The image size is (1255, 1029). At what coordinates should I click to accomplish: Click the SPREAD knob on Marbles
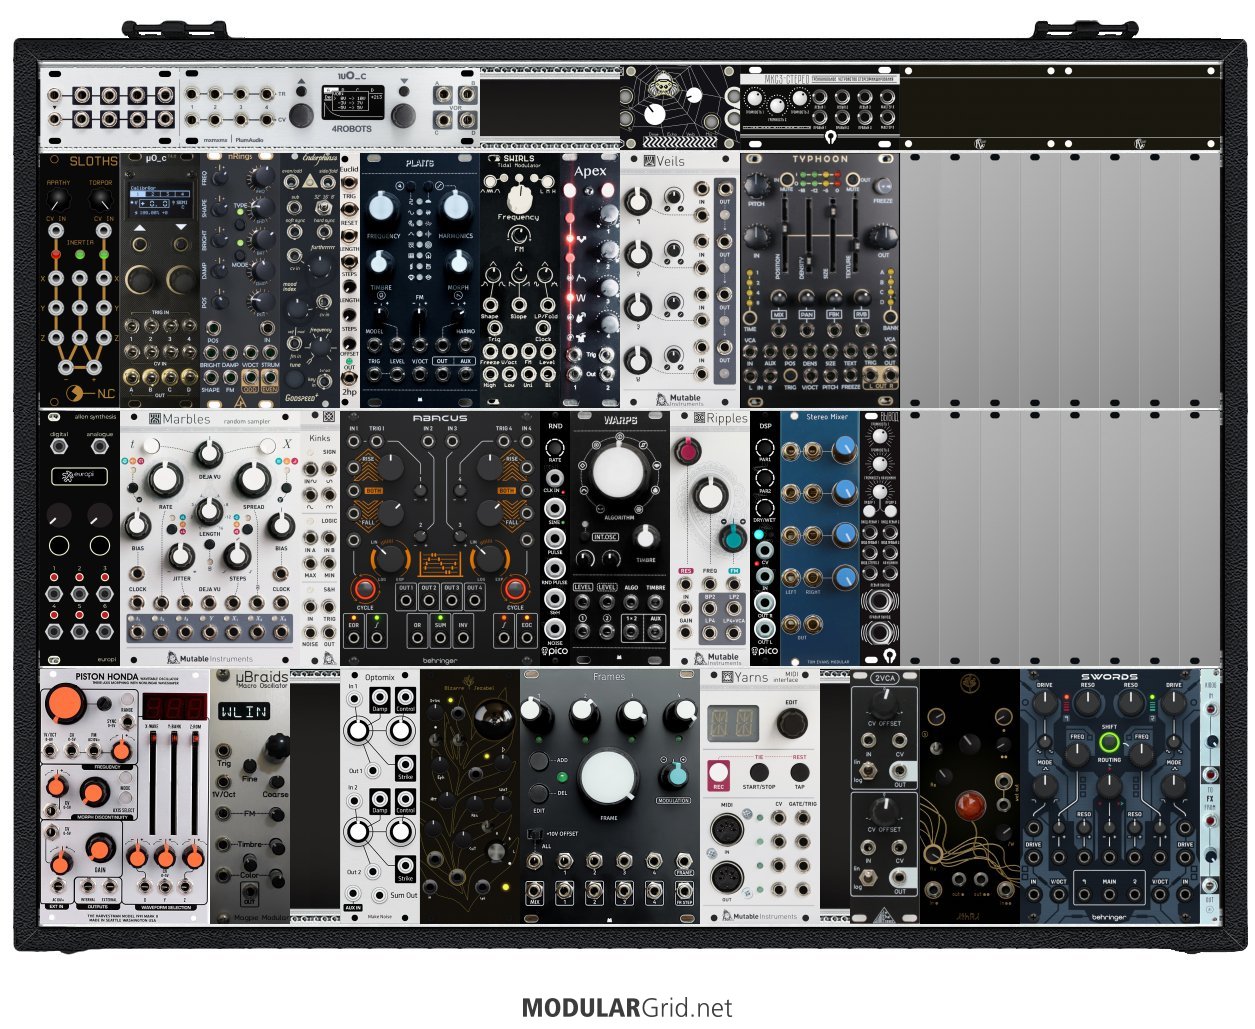(x=253, y=481)
